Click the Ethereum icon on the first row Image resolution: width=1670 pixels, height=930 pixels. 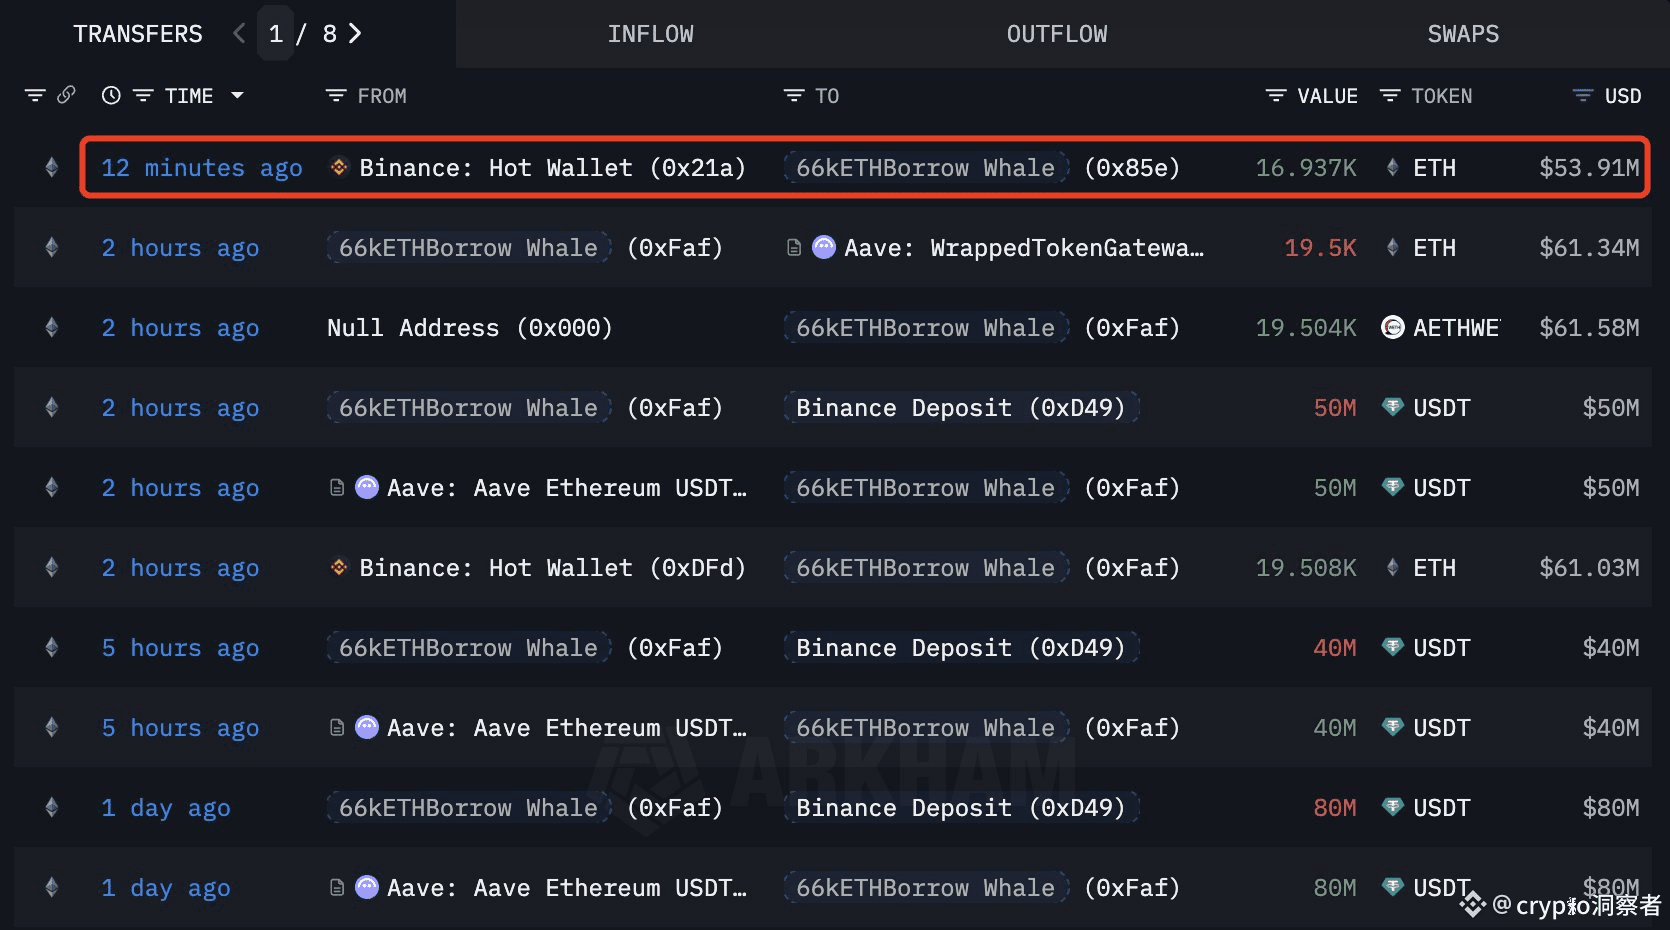pos(52,167)
